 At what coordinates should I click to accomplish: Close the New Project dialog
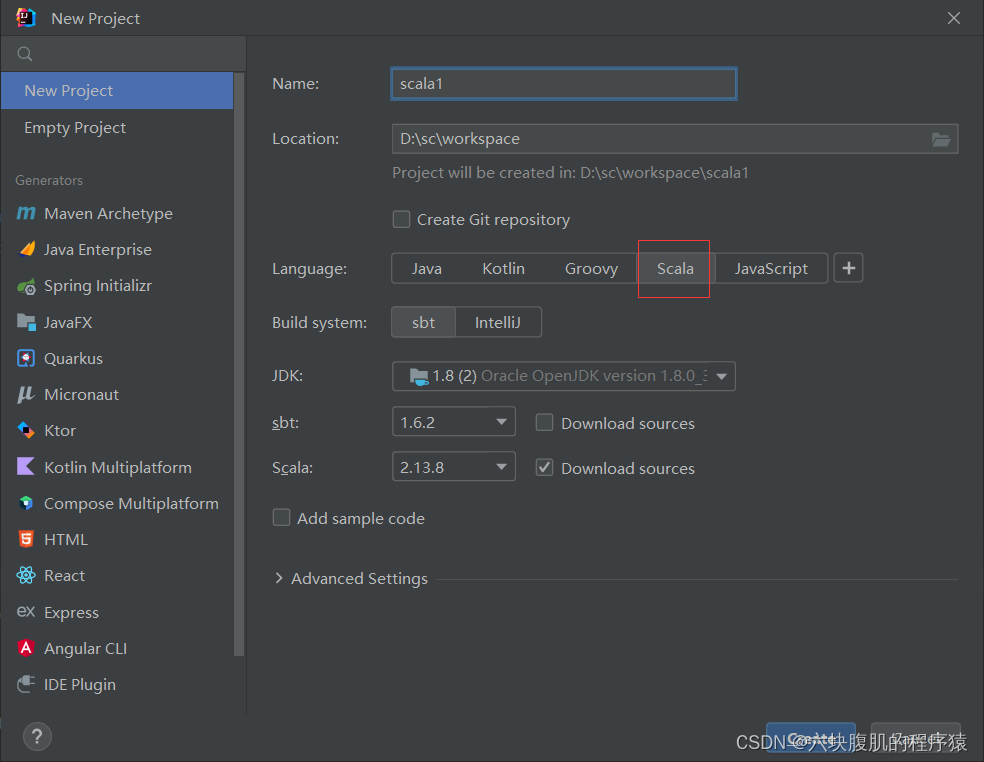click(x=954, y=18)
